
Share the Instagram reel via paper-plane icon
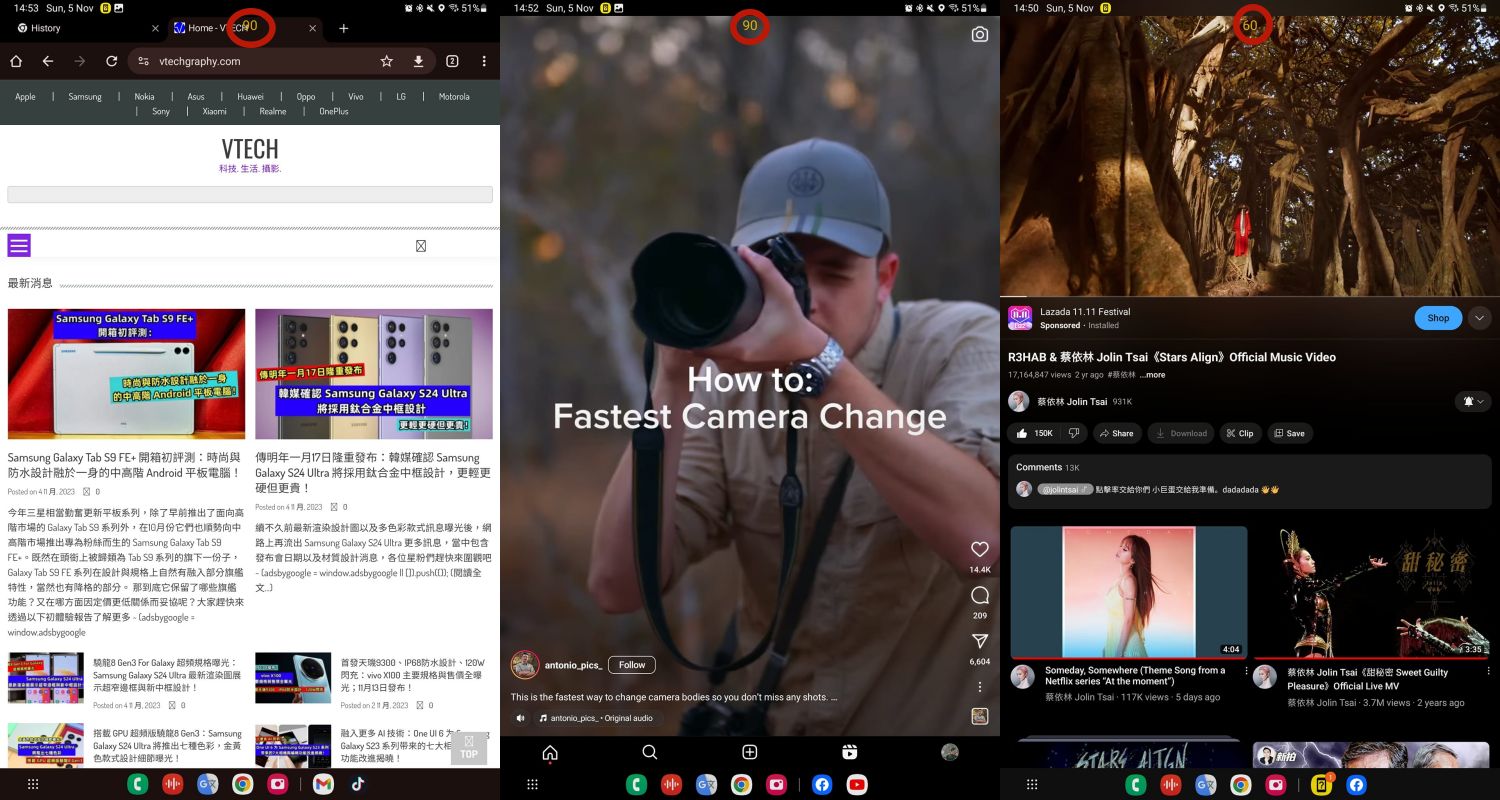point(980,641)
